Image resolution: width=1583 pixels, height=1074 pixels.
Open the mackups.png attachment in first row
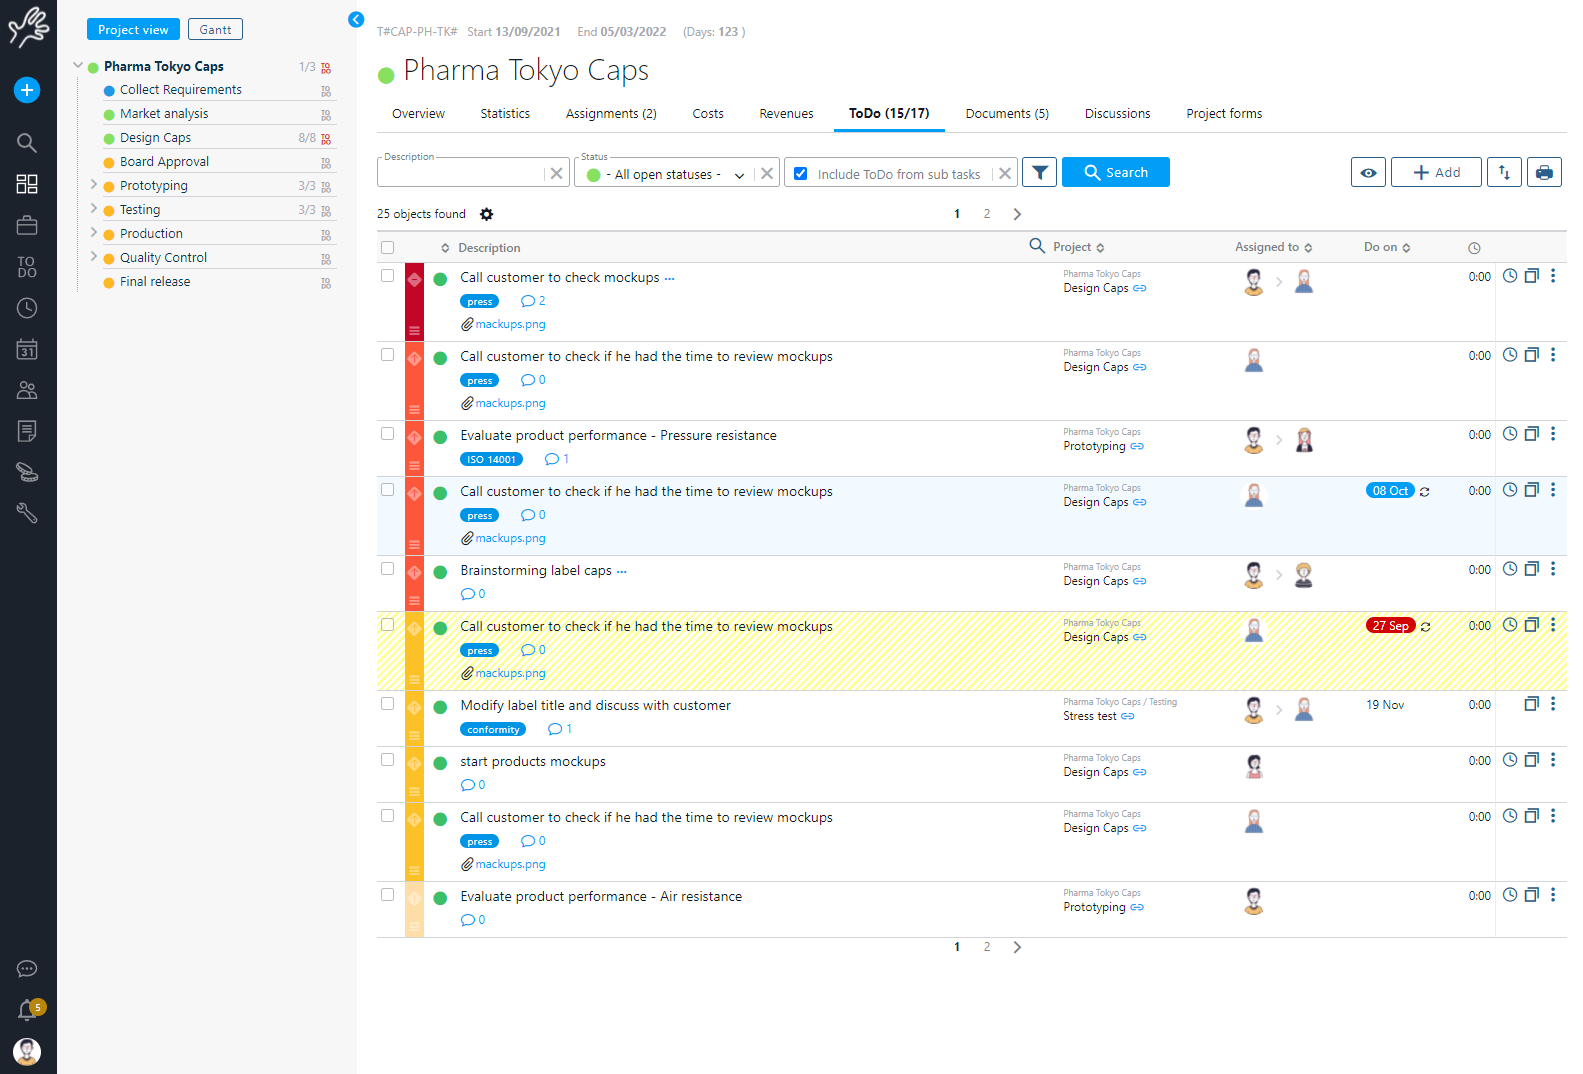tap(510, 324)
